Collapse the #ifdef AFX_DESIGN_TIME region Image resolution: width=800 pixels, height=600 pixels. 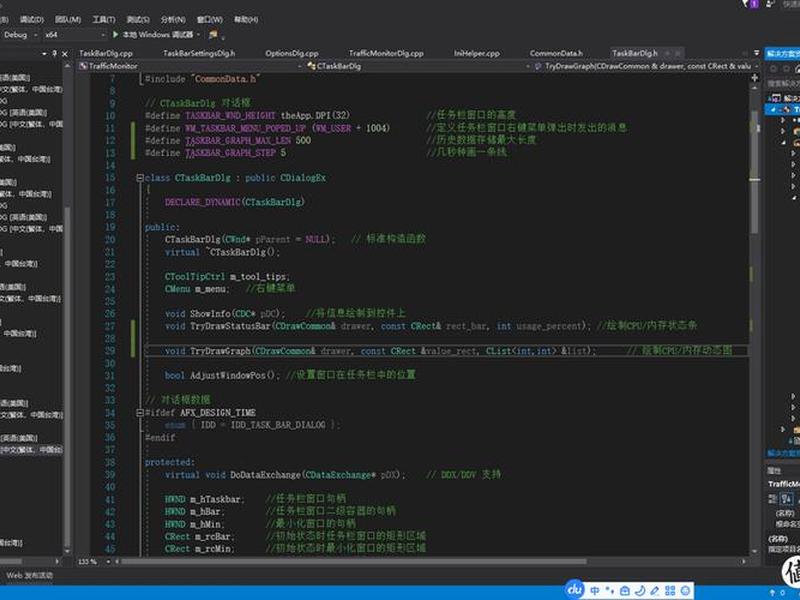pos(140,413)
